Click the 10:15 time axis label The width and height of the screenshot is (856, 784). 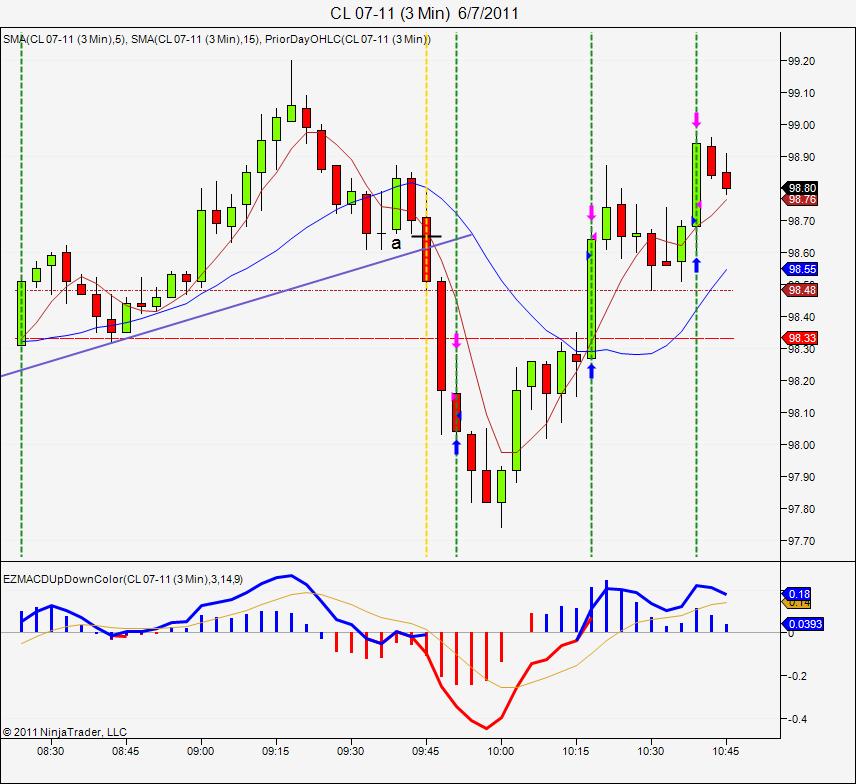point(576,751)
